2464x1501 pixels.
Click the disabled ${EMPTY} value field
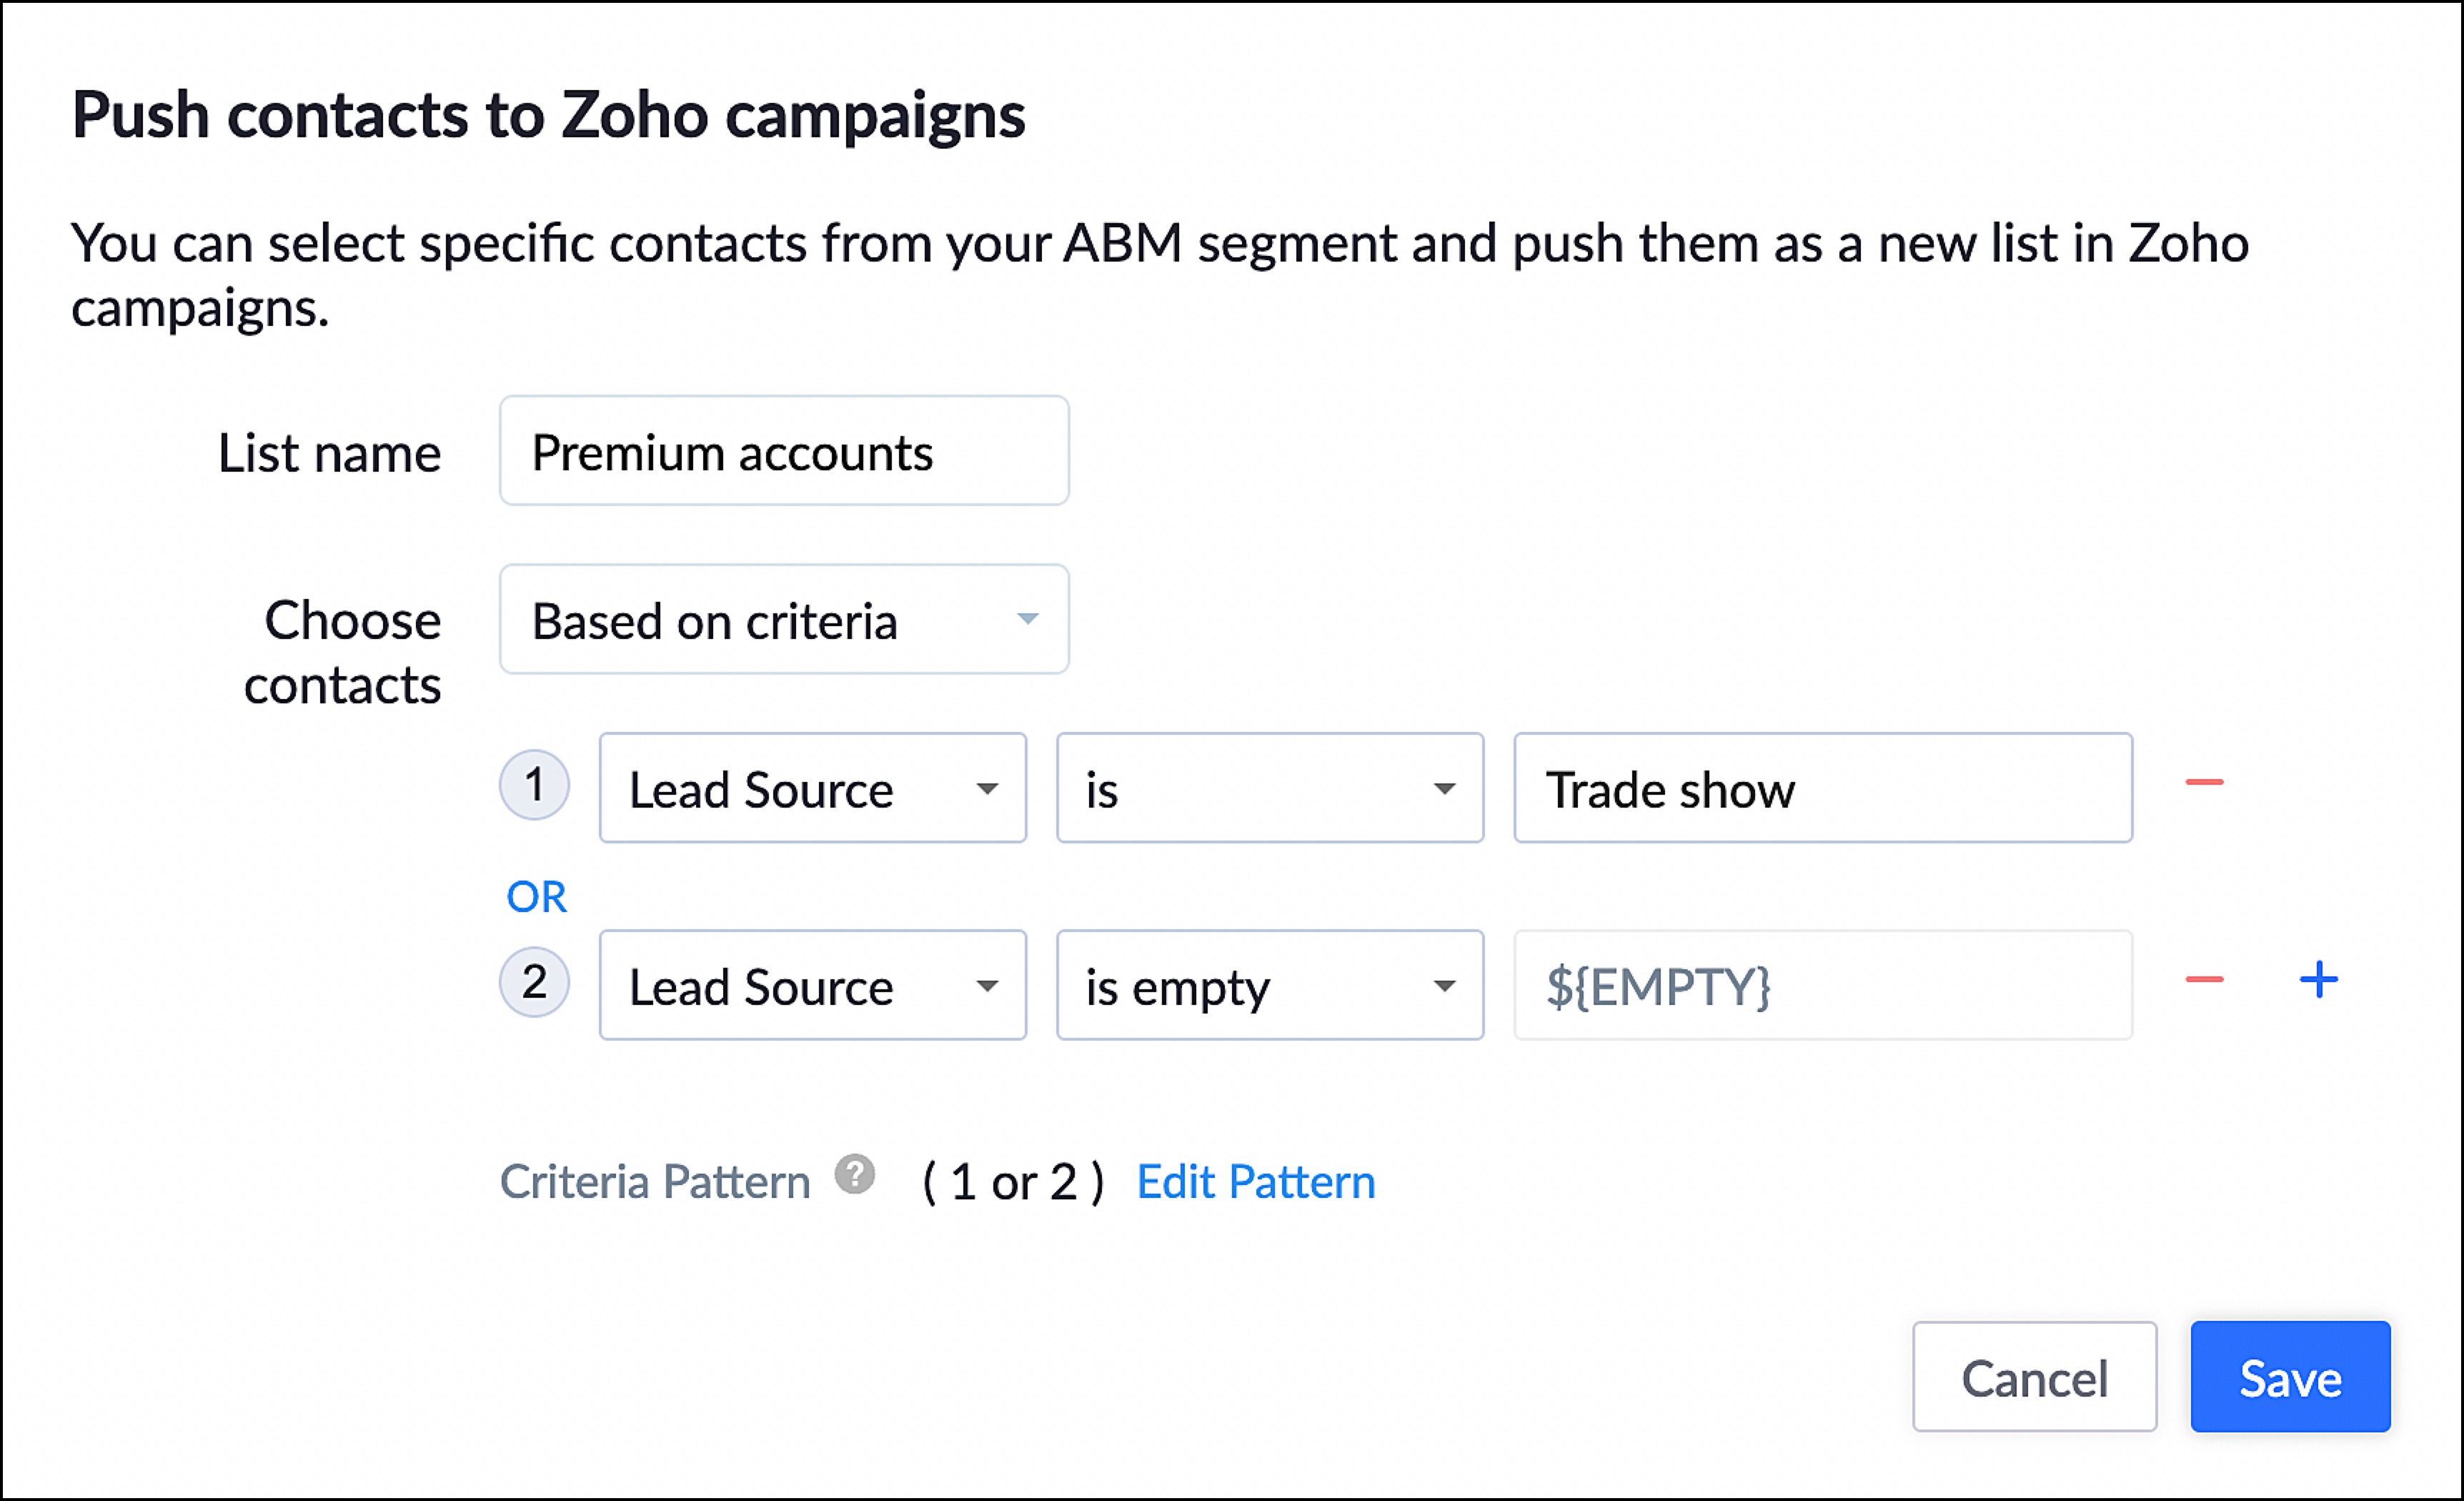1822,986
